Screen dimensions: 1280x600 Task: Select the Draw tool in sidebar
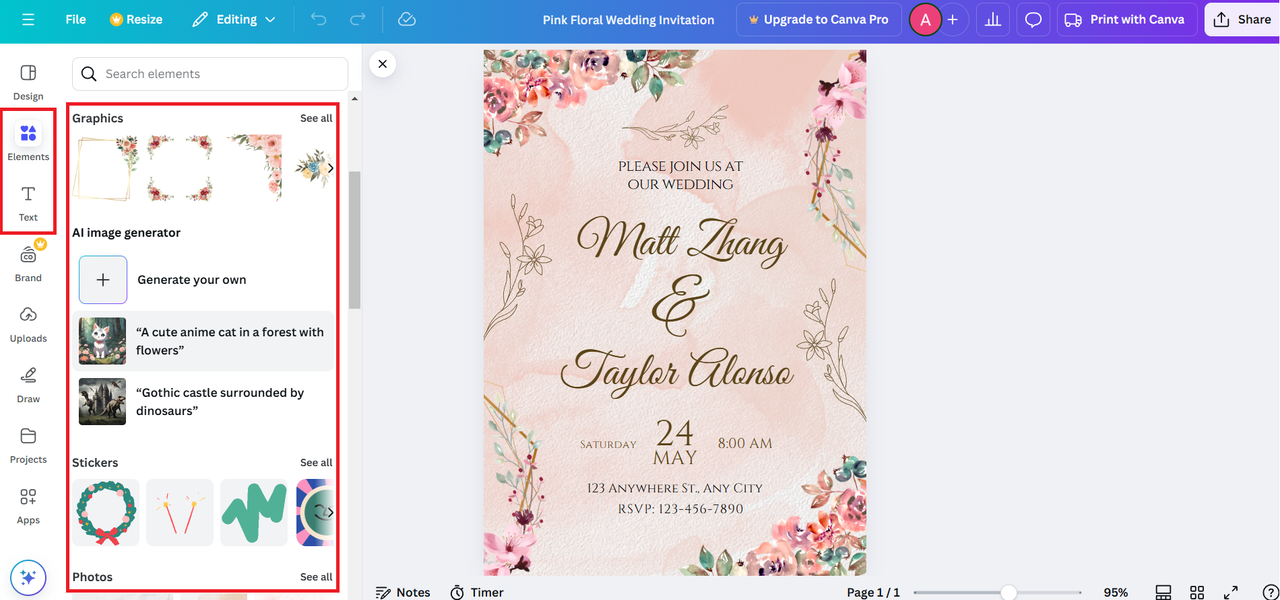point(28,385)
